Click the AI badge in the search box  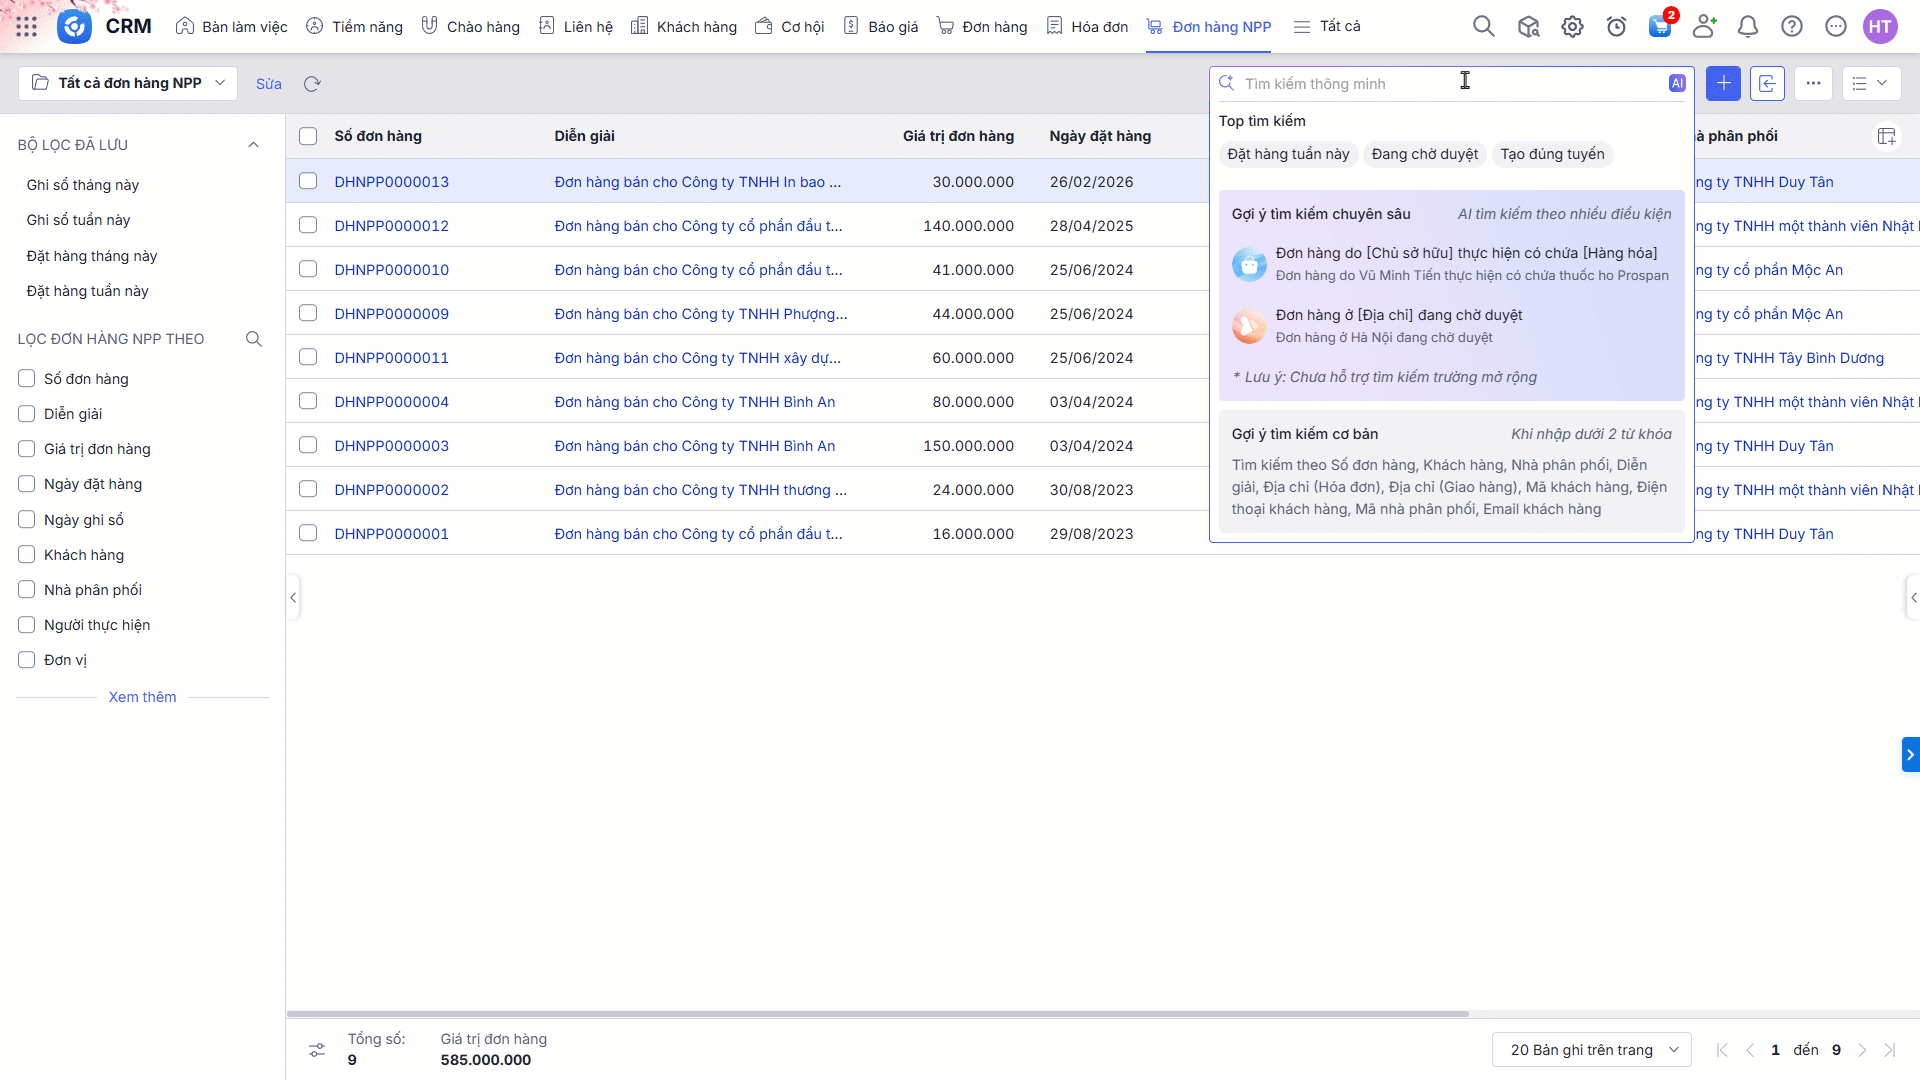1677,84
